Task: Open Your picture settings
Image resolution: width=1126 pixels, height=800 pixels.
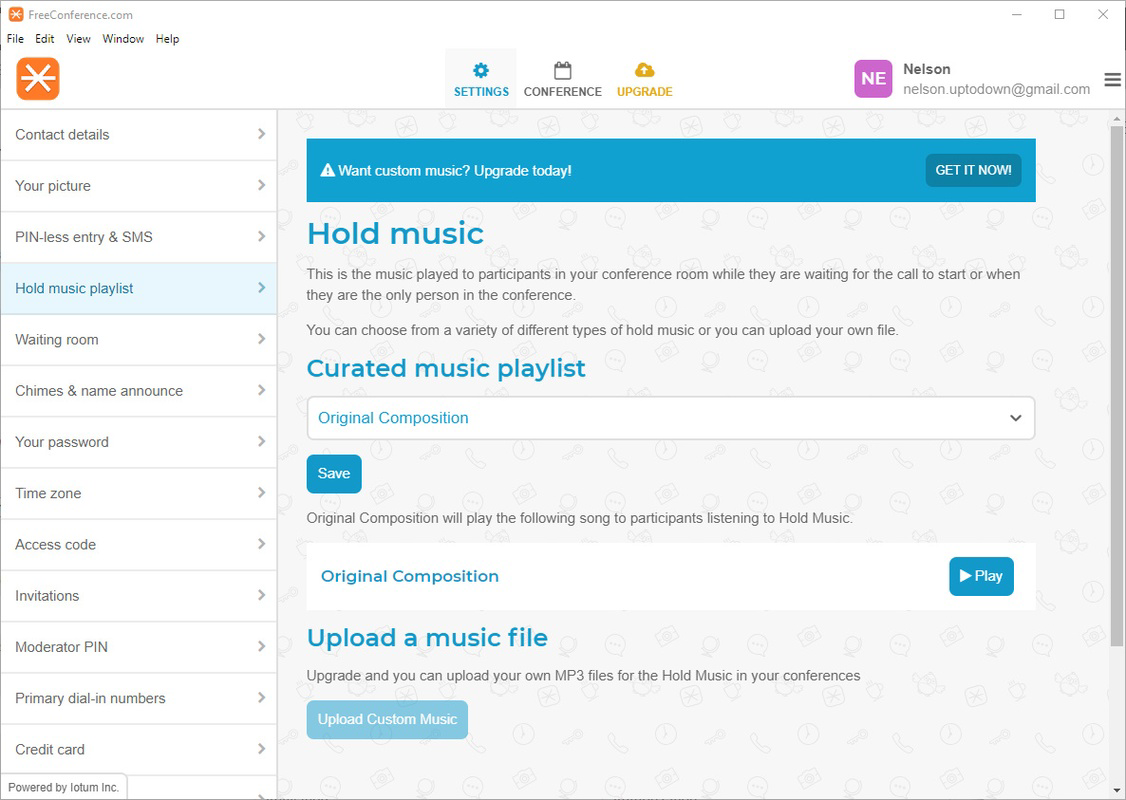Action: (139, 186)
